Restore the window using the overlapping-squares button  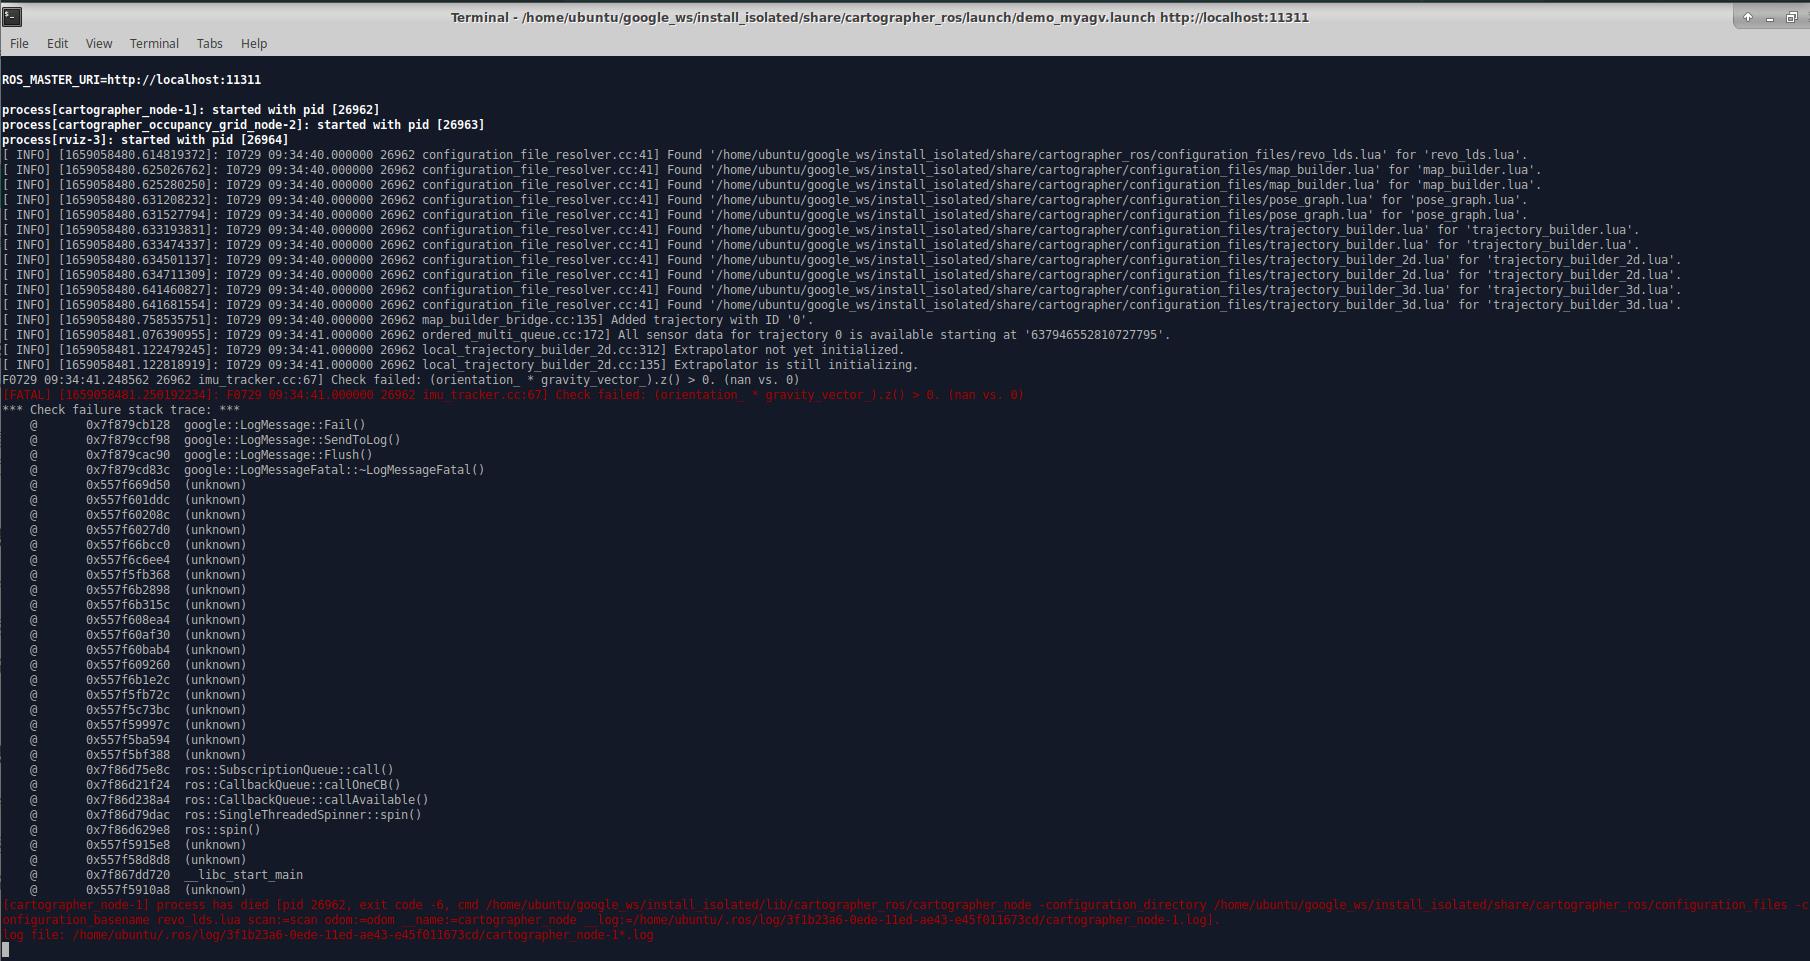[1791, 17]
